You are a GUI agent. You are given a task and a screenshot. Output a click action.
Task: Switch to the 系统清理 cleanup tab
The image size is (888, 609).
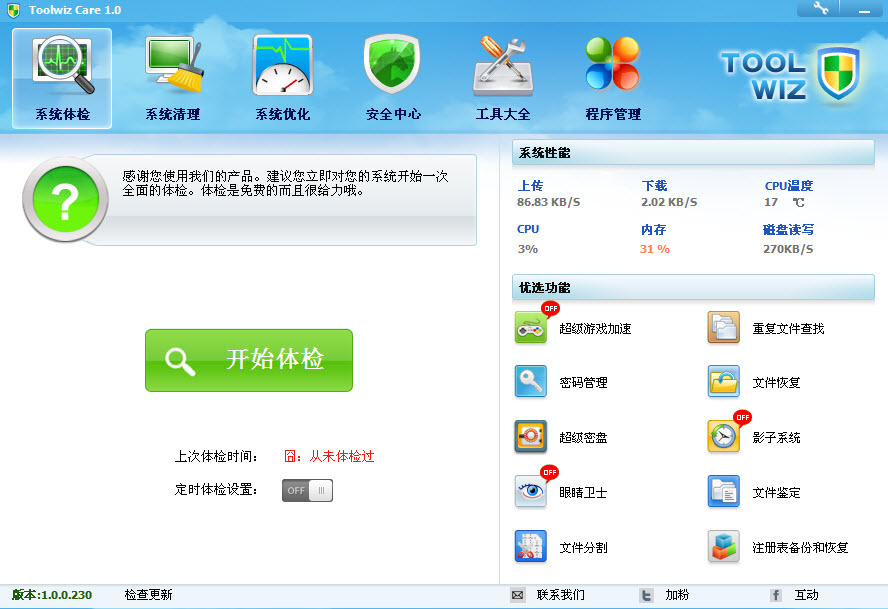173,78
